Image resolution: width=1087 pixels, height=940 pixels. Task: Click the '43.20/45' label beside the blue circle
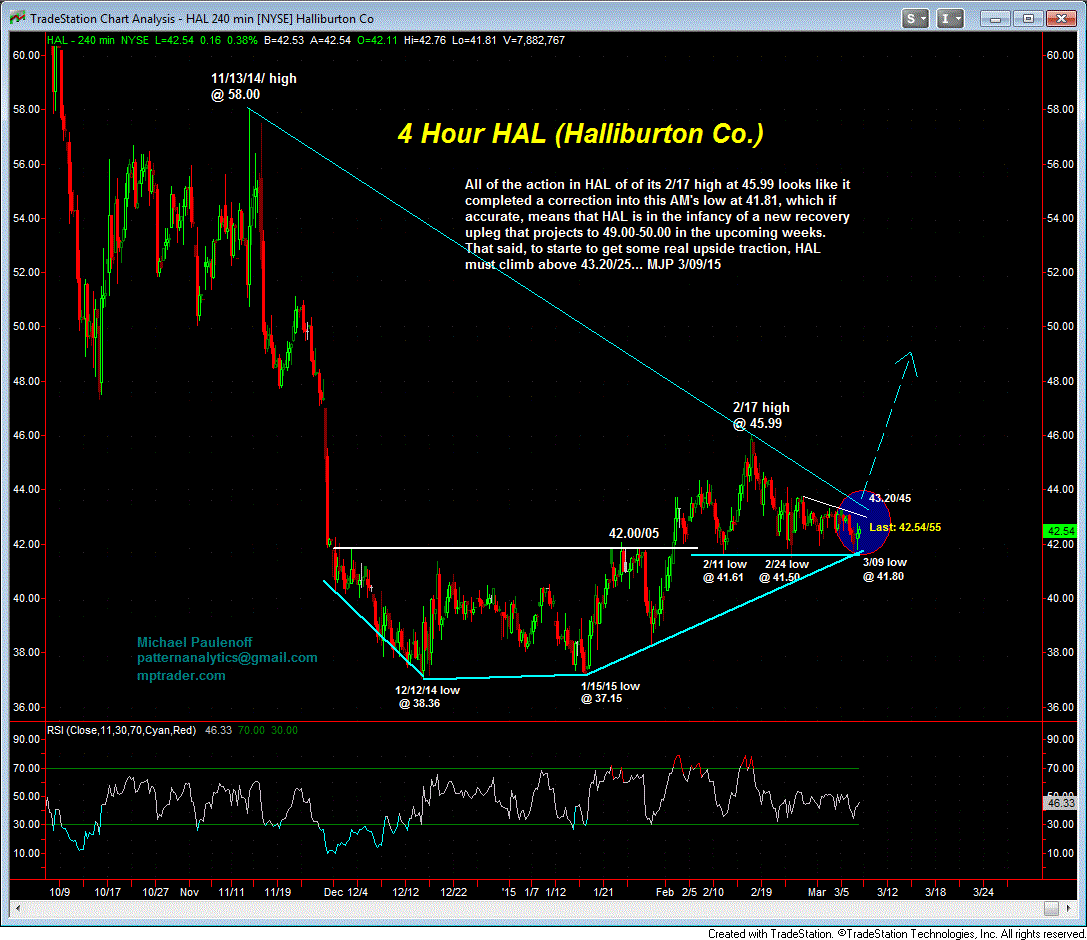pos(889,498)
